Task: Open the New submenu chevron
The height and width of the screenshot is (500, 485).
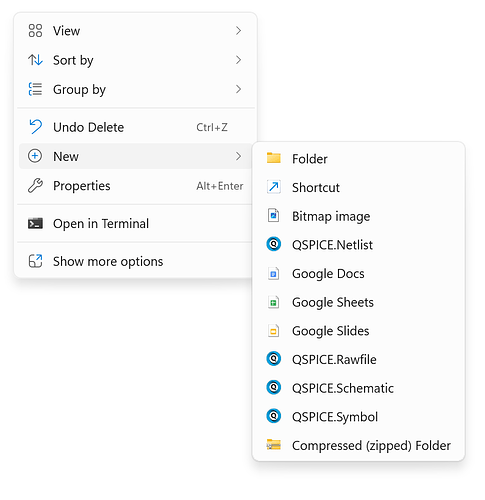Action: point(238,156)
